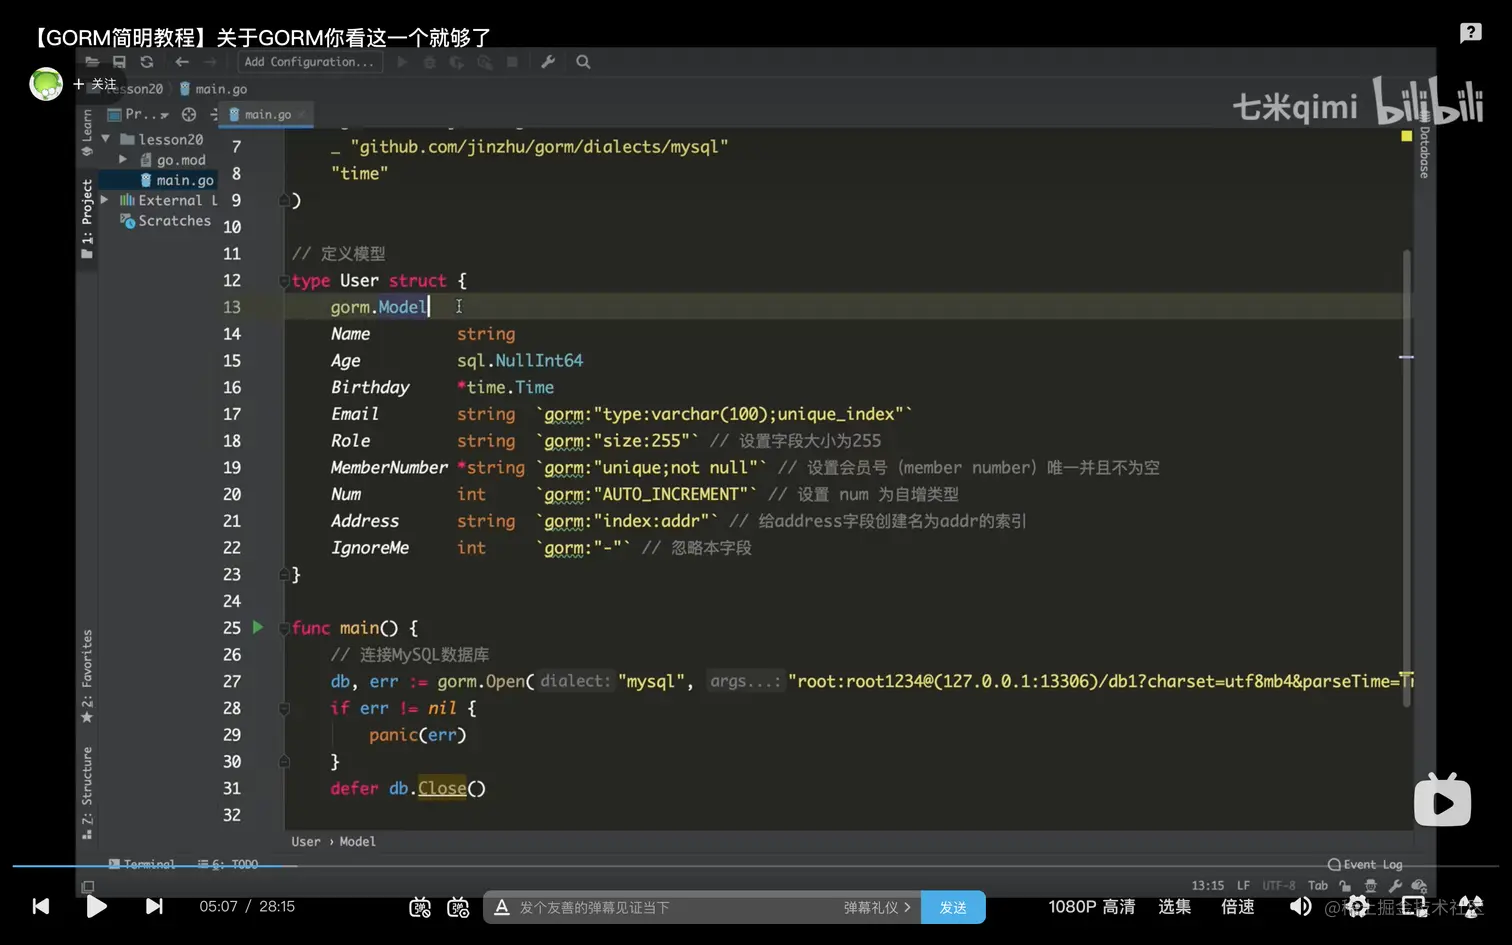
Task: Click the Stop toolbar icon
Action: tap(512, 62)
